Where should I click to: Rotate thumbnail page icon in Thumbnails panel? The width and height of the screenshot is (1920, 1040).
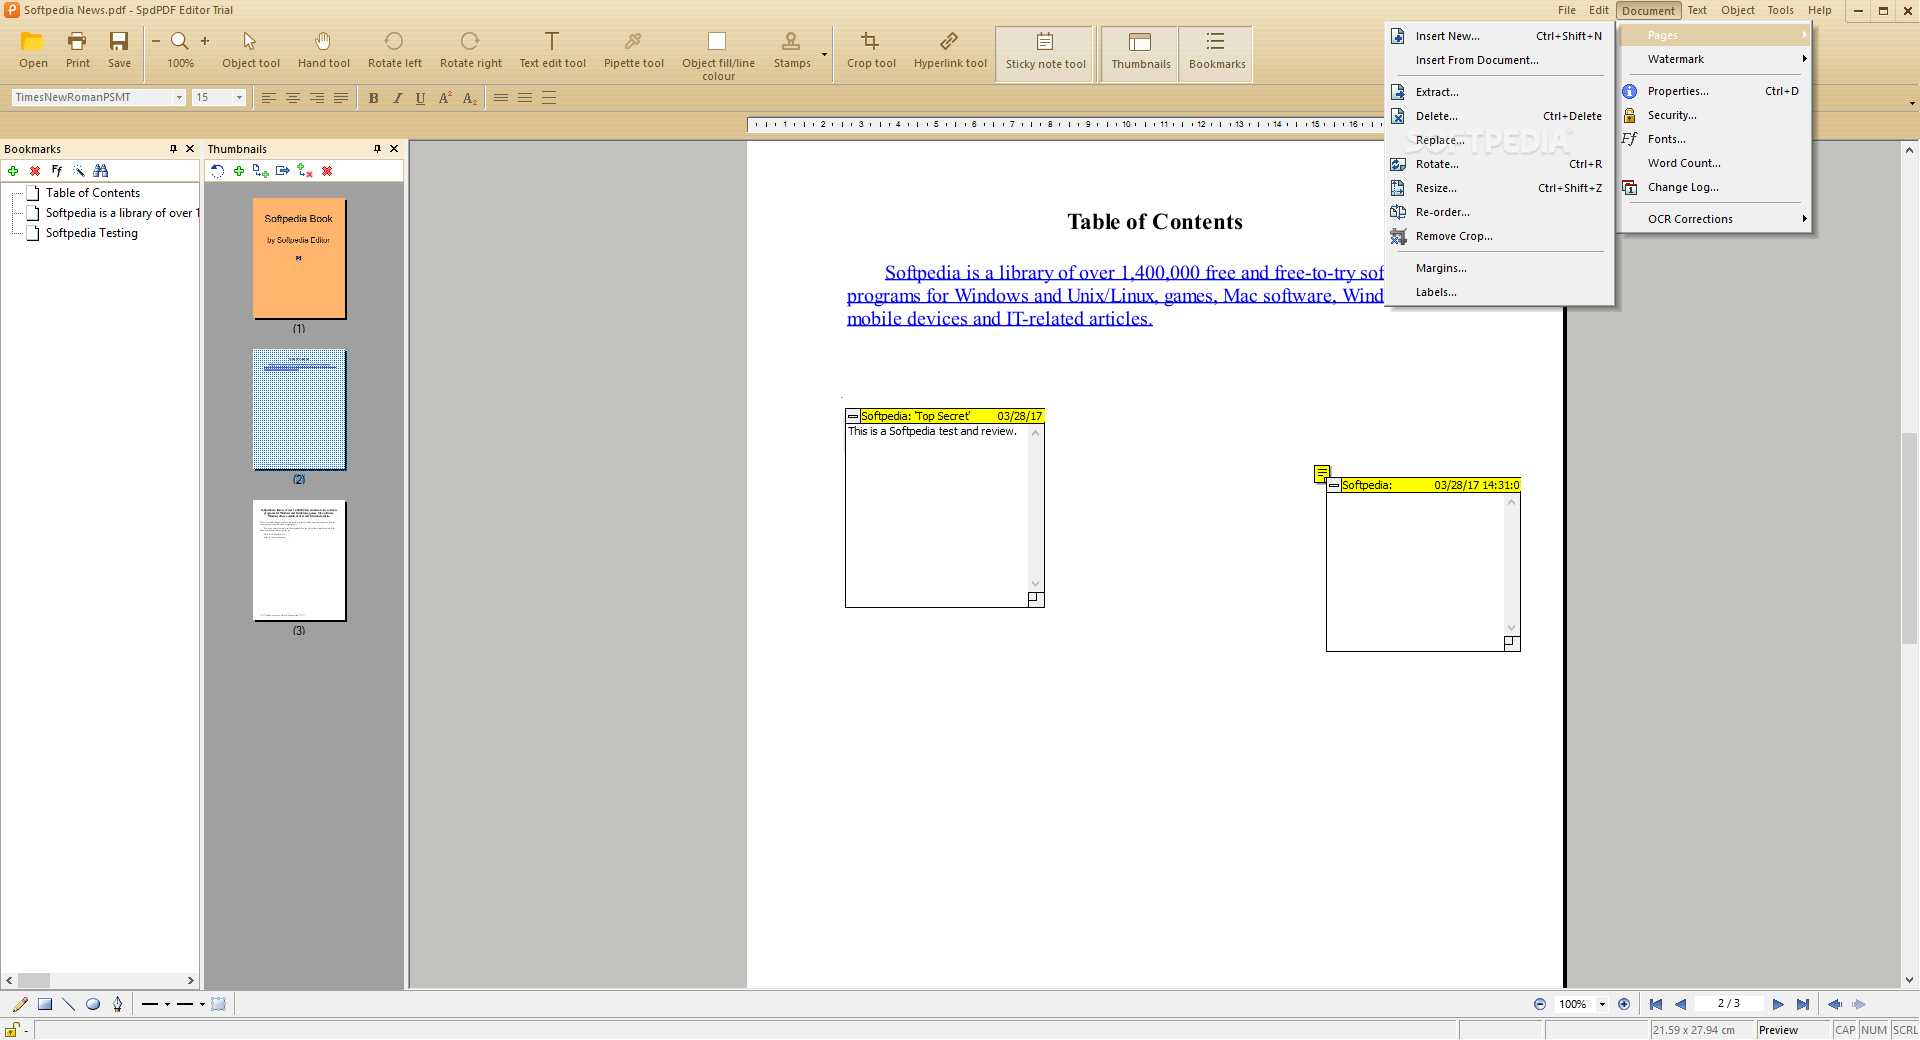(217, 171)
